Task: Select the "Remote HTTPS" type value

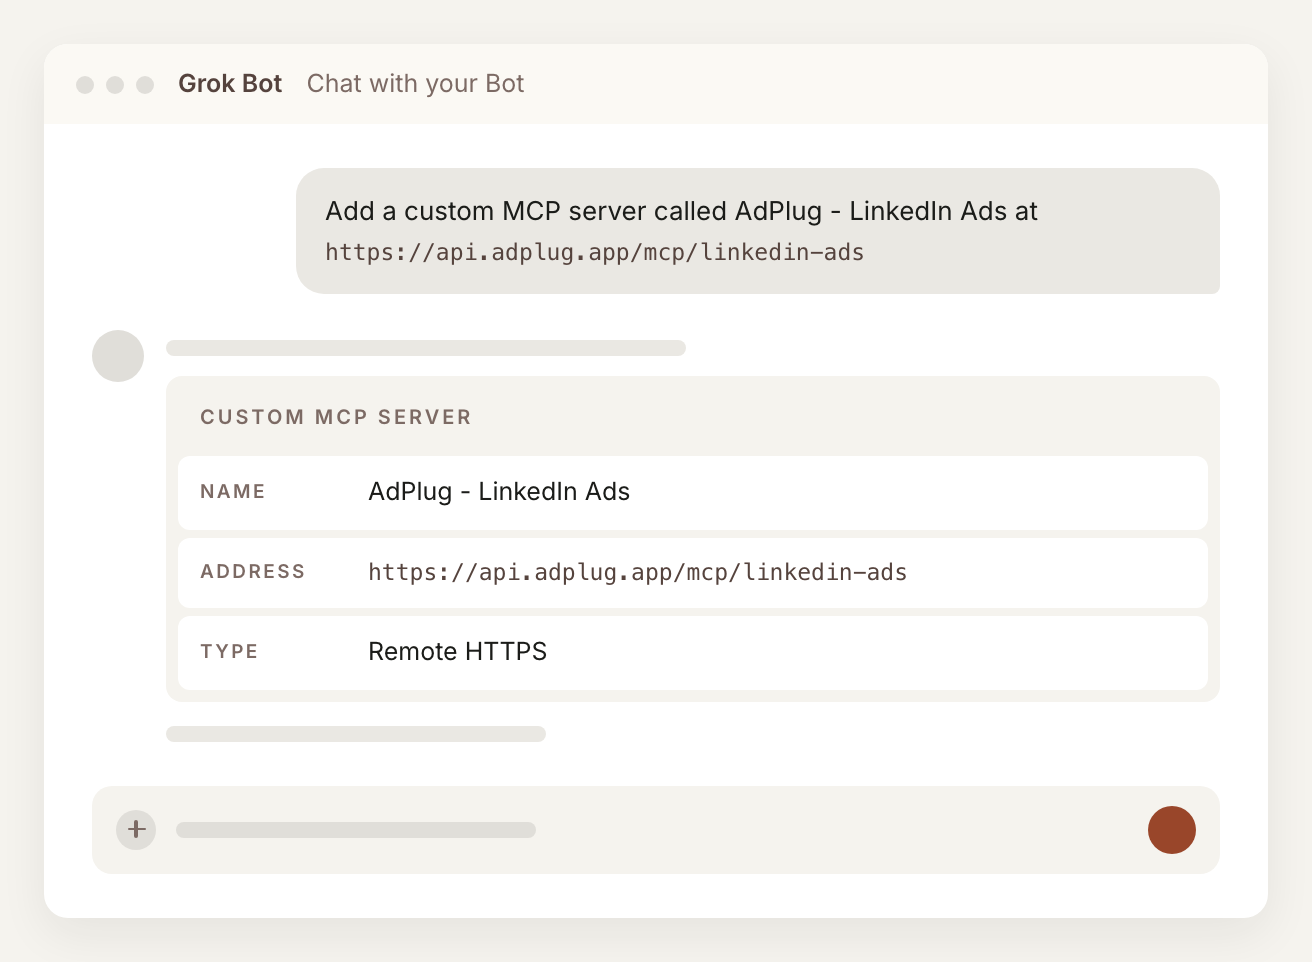Action: [458, 652]
